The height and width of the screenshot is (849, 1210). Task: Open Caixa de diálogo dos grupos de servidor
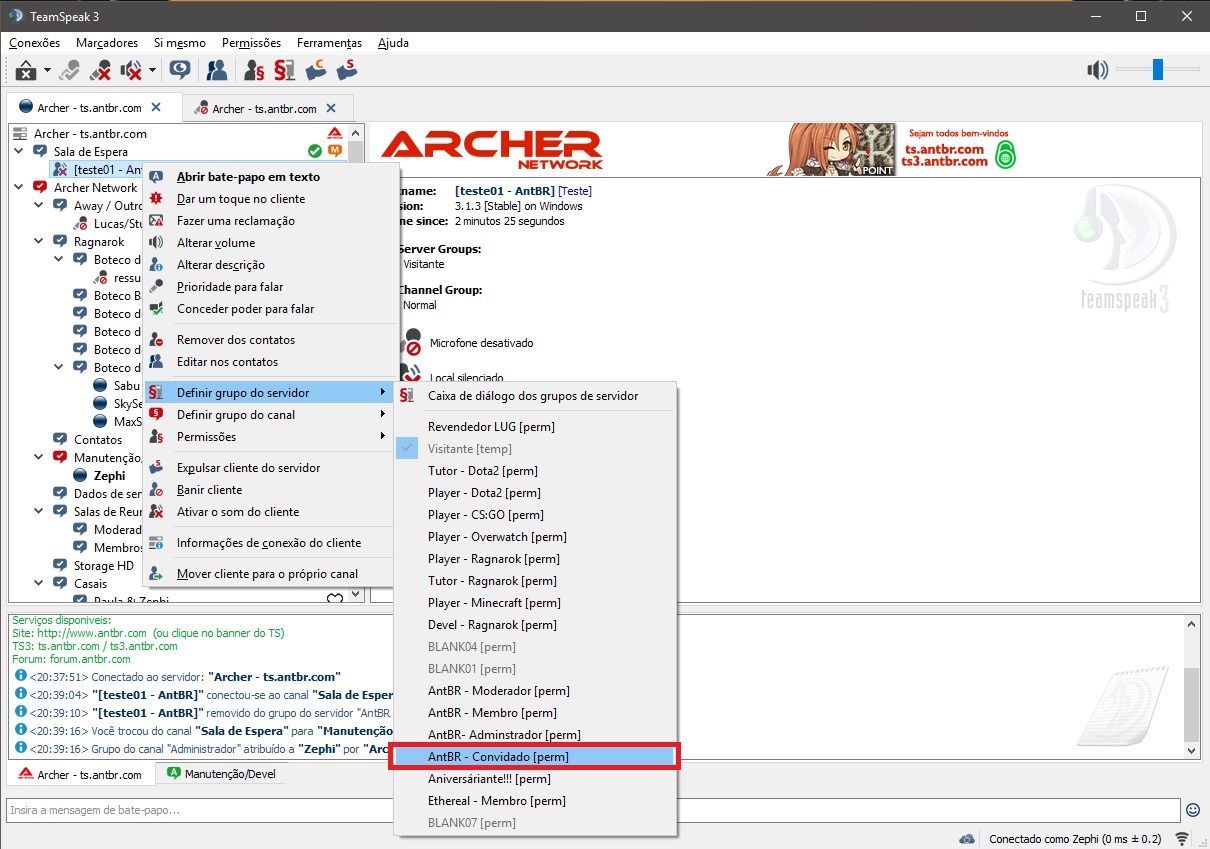(535, 395)
